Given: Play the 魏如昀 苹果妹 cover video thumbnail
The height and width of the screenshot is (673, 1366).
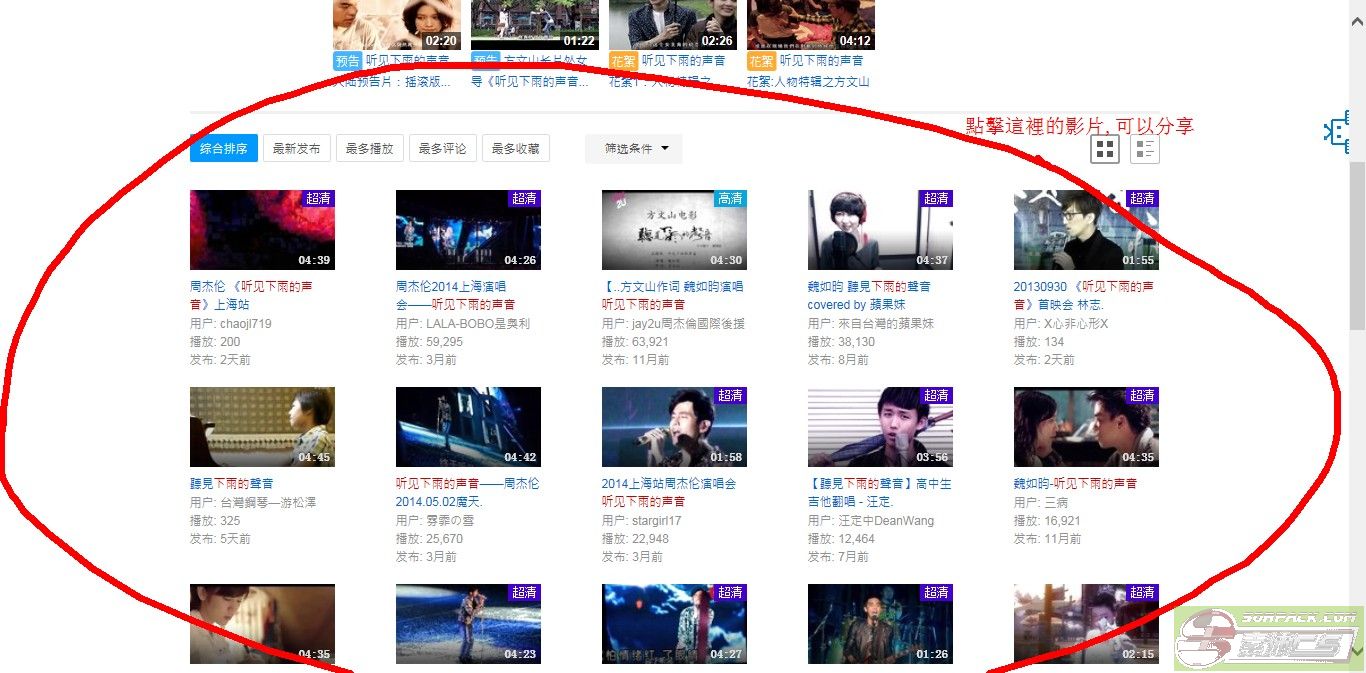Looking at the screenshot, I should click(x=880, y=229).
